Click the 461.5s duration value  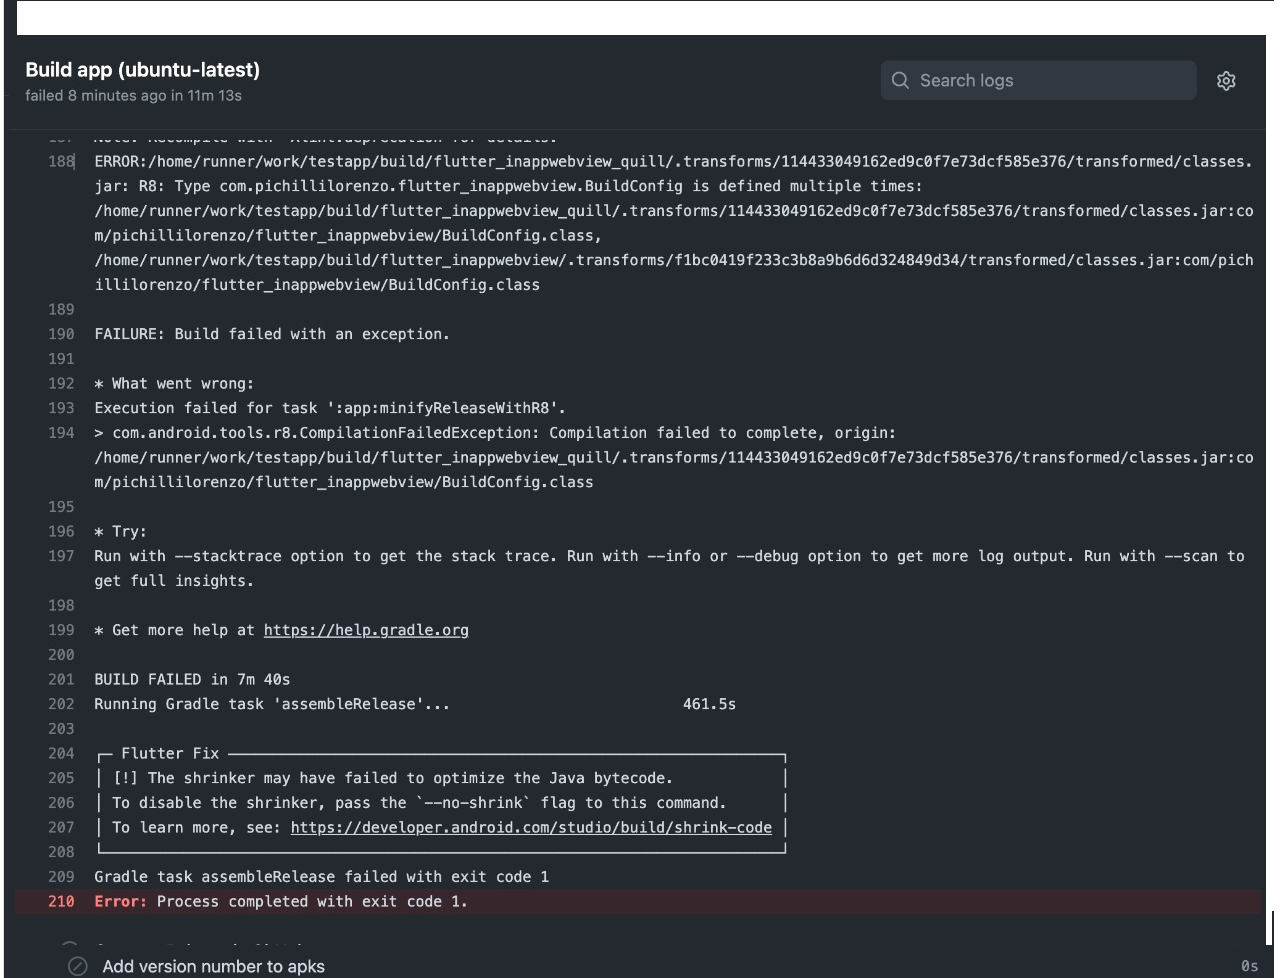click(x=709, y=704)
